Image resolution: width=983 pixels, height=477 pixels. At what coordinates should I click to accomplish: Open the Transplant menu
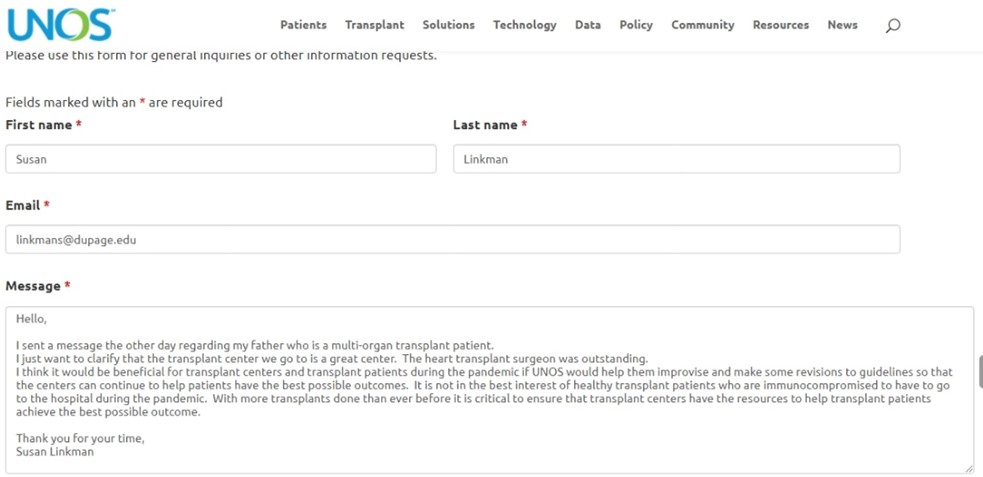click(375, 25)
